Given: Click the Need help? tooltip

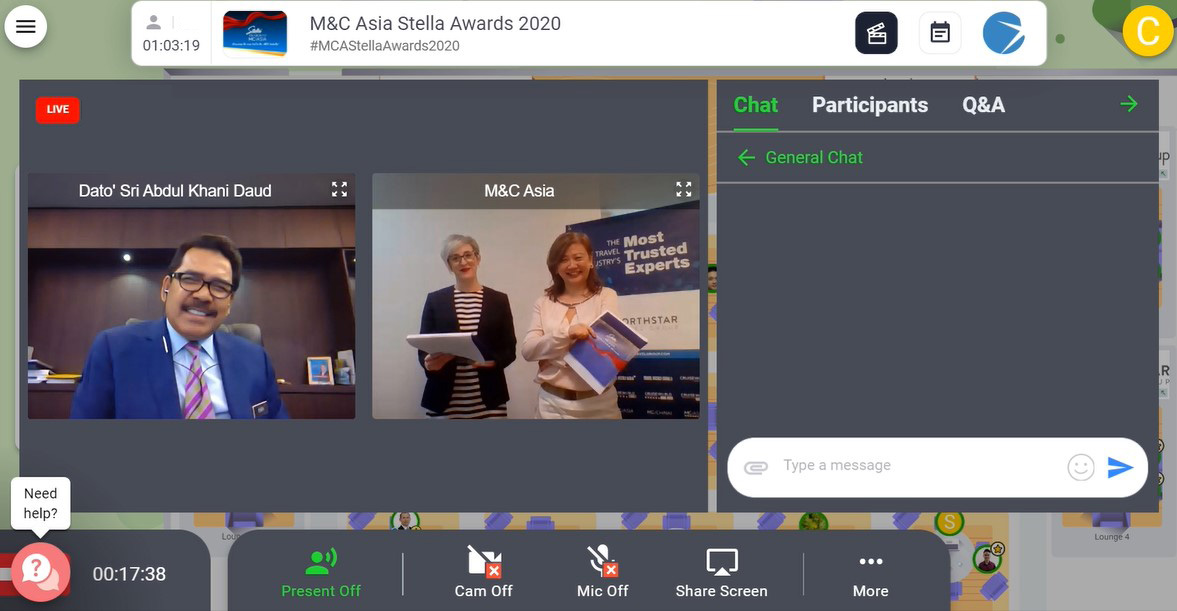Looking at the screenshot, I should [41, 504].
